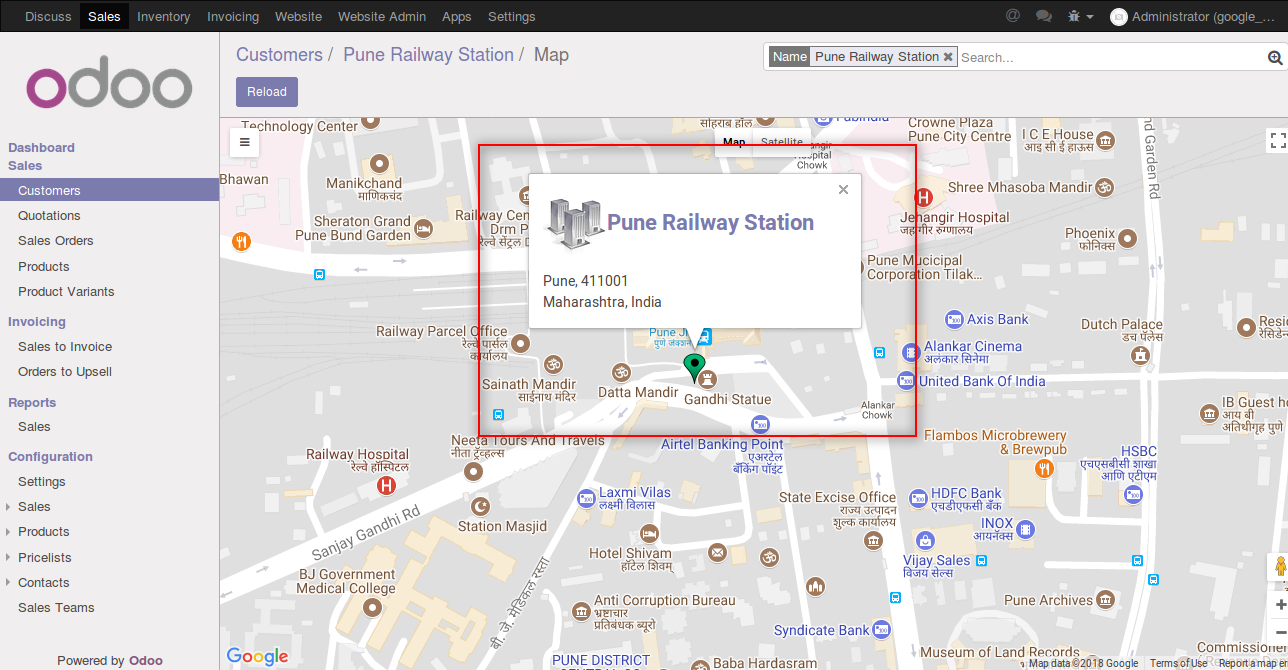Viewport: 1288px width, 670px height.
Task: Go to Pune Railway Station breadcrumb
Action: coord(428,55)
